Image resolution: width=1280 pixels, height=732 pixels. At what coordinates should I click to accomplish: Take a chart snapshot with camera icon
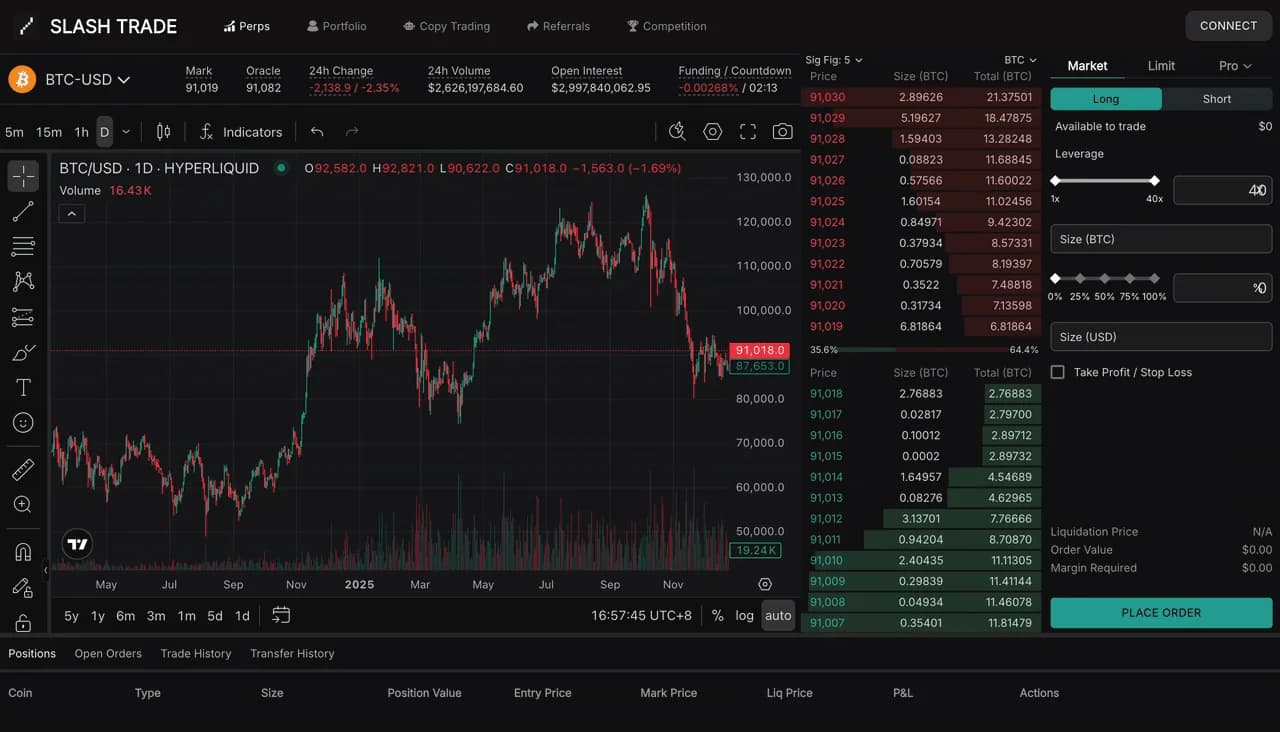[782, 132]
